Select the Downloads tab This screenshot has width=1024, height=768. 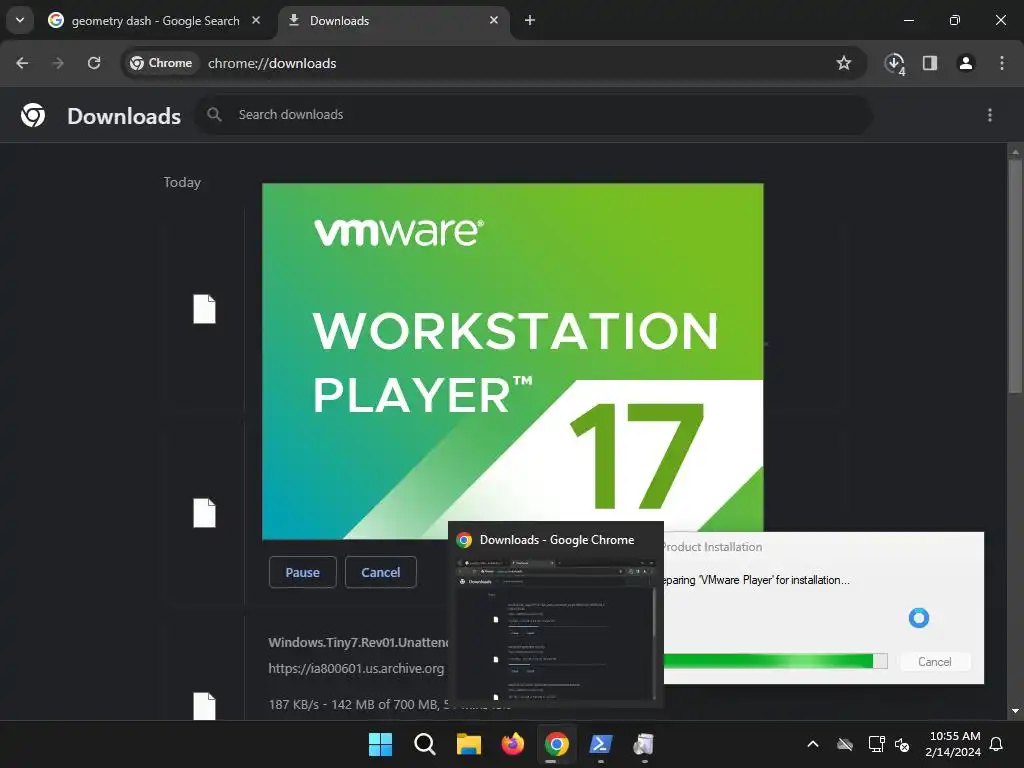[x=394, y=21]
